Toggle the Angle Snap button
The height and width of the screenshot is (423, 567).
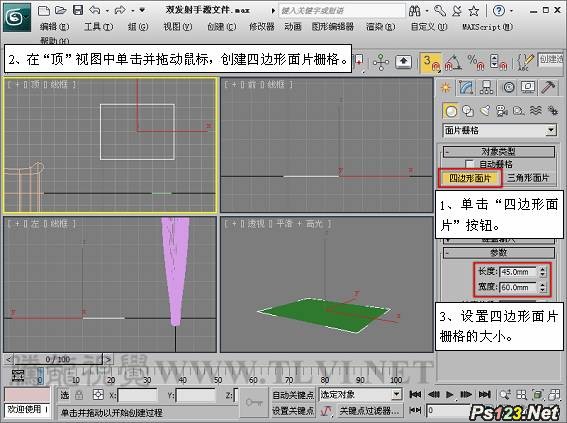453,62
